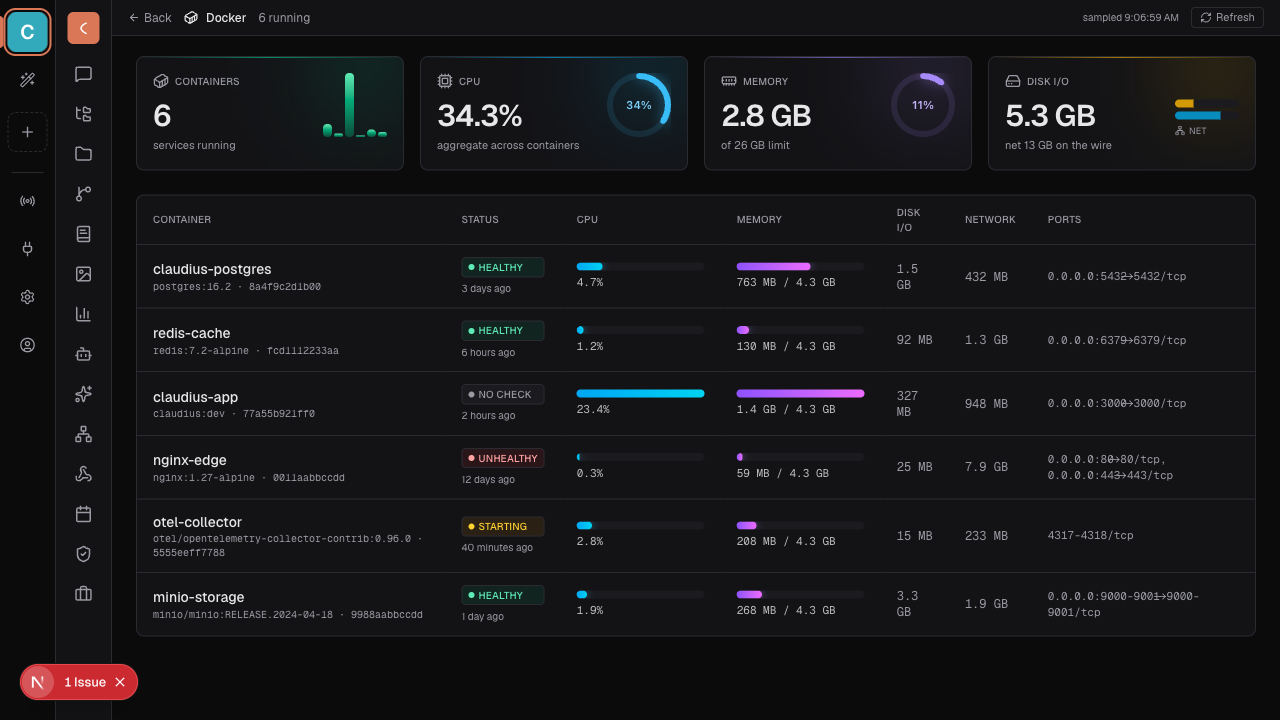The width and height of the screenshot is (1280, 720).
Task: Click the 4317-4318/tcp port entry
Action: pyautogui.click(x=1091, y=536)
